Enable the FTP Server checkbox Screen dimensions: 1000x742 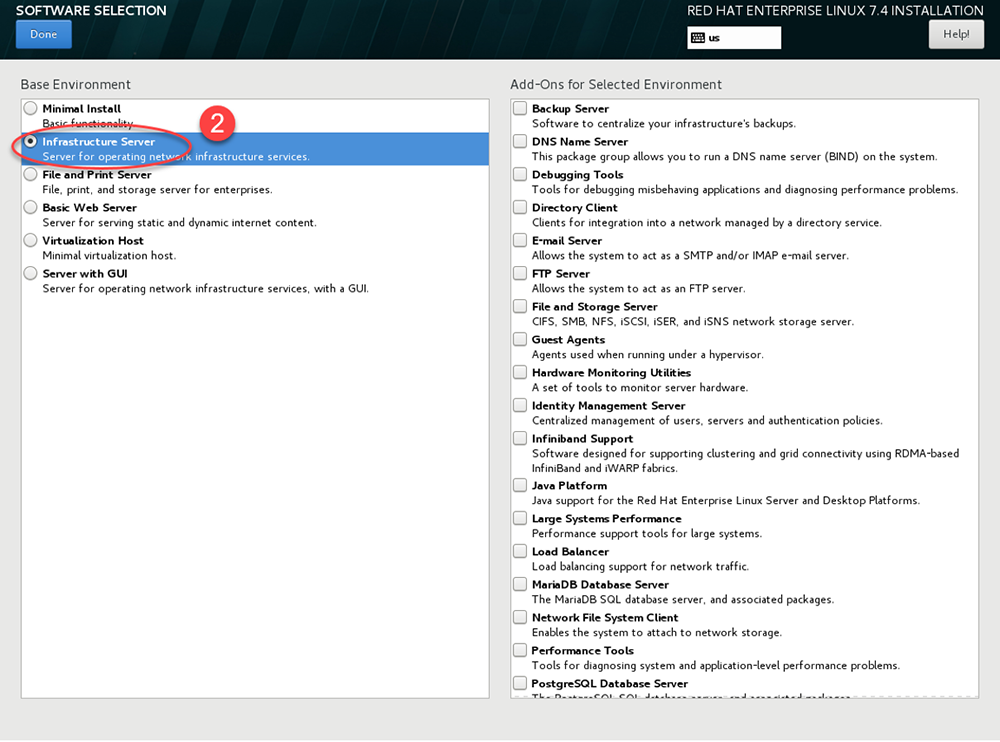tap(520, 273)
